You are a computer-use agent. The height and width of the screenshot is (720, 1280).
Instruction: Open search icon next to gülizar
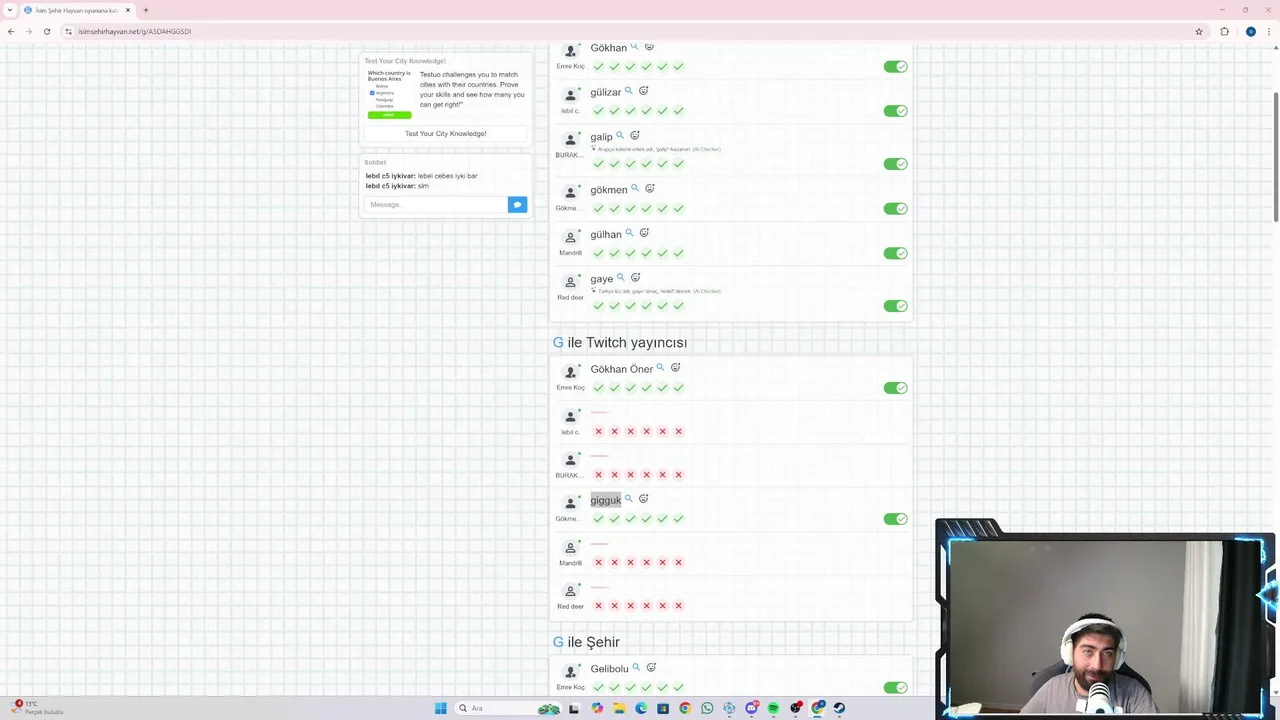click(x=629, y=91)
